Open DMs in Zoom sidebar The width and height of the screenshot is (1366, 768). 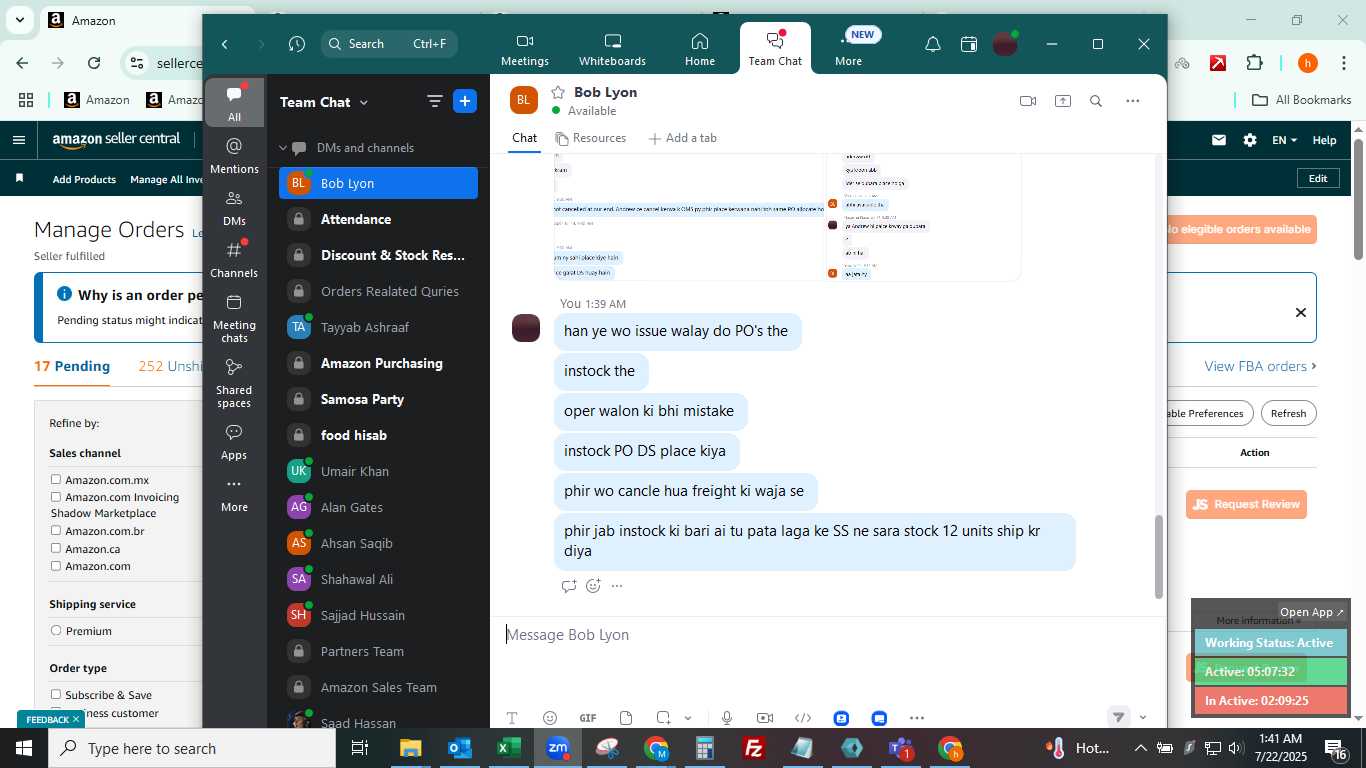pyautogui.click(x=234, y=206)
